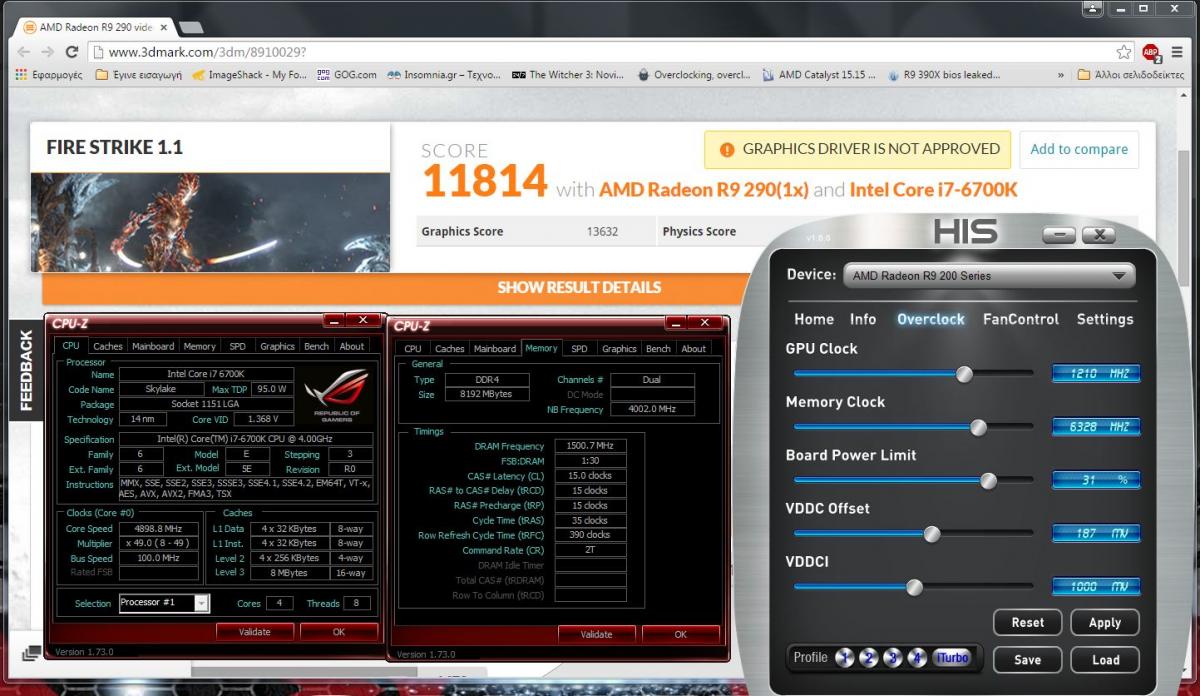
Task: Click the Chrome user profile icon
Action: tap(1093, 8)
